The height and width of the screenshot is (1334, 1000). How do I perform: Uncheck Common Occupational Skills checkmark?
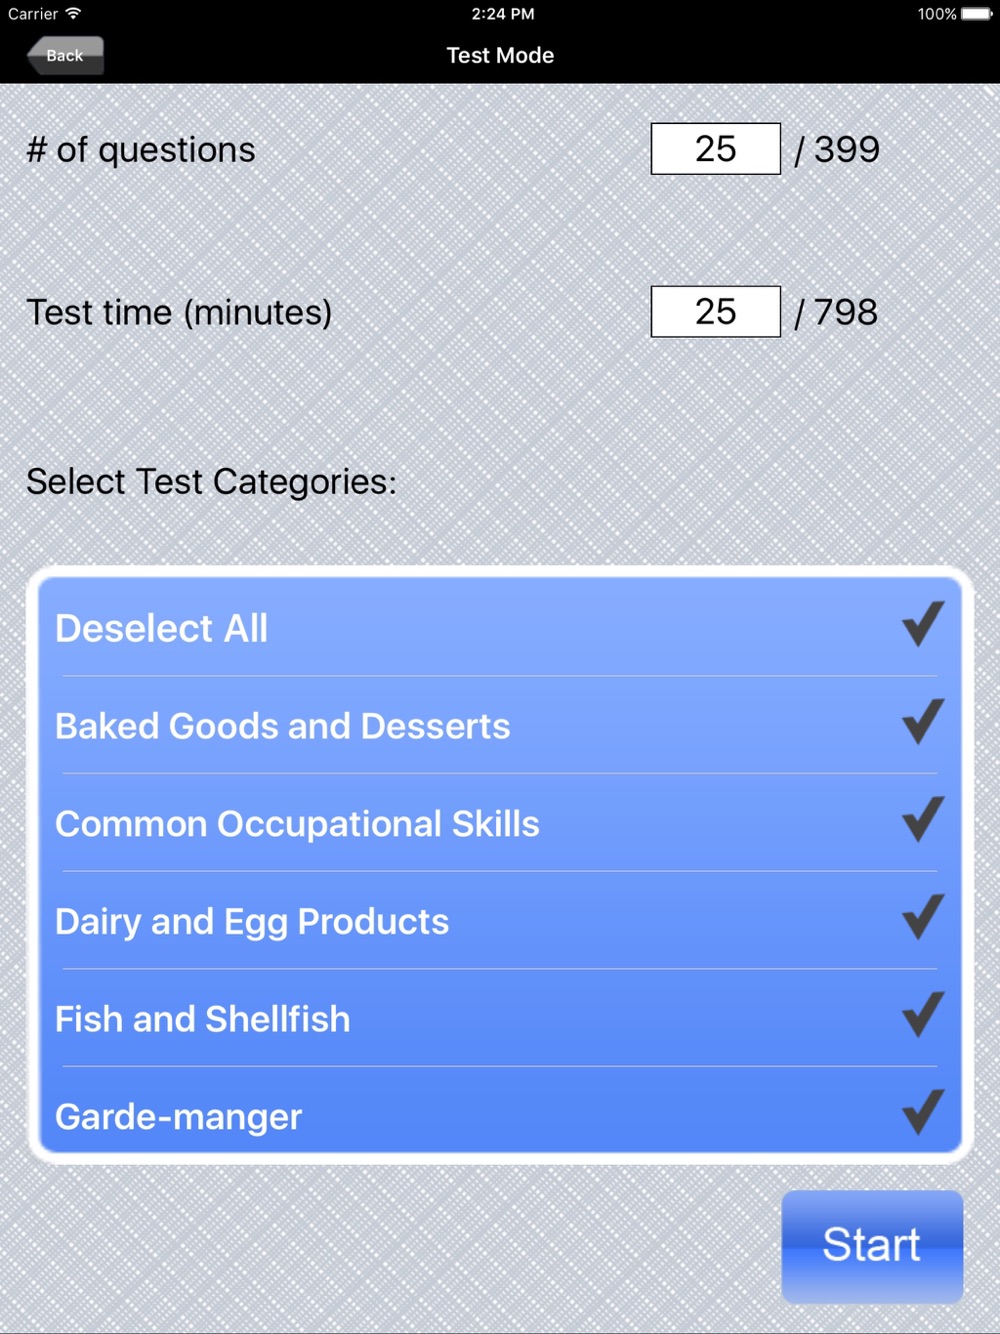(922, 819)
